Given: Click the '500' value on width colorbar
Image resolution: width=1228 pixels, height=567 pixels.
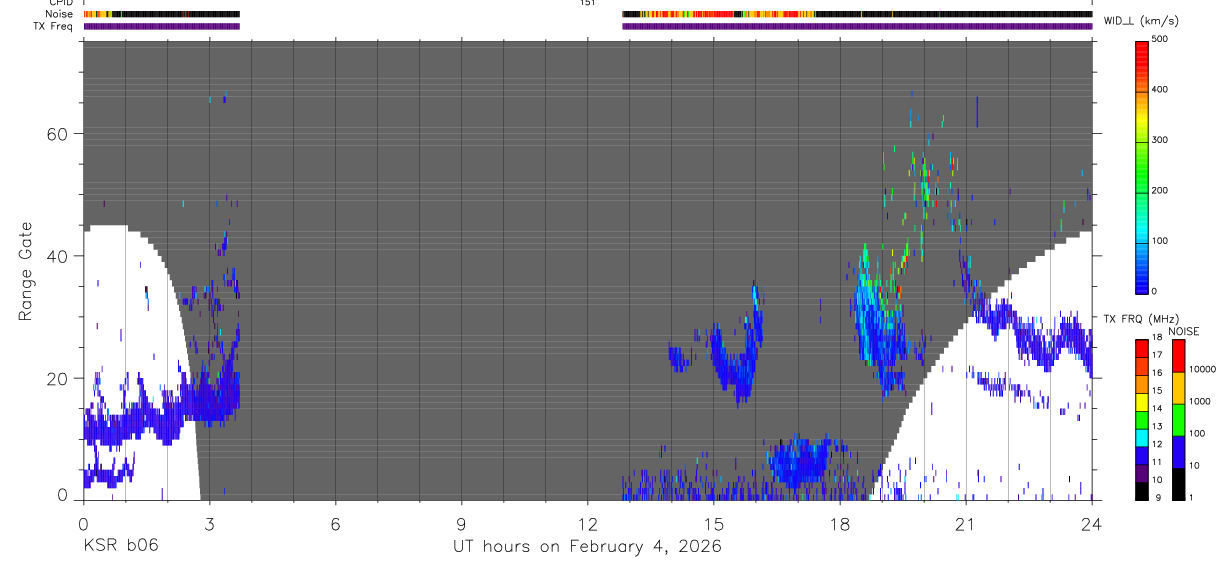Looking at the screenshot, I should (x=1160, y=40).
